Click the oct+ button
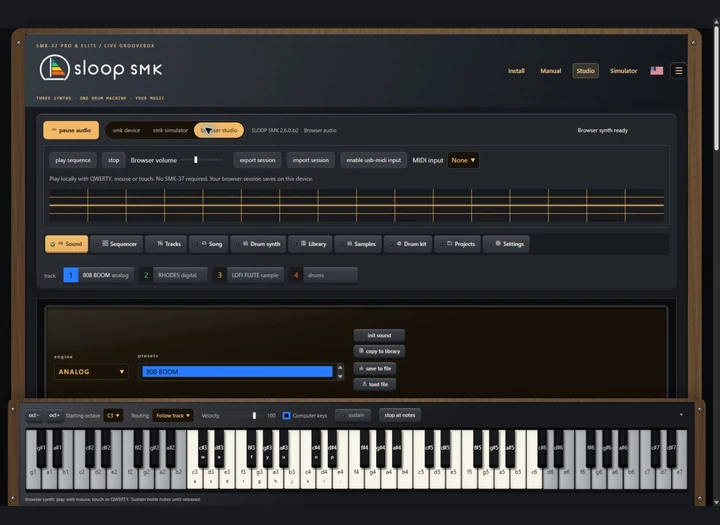Viewport: 720px width, 525px height. pyautogui.click(x=54, y=415)
